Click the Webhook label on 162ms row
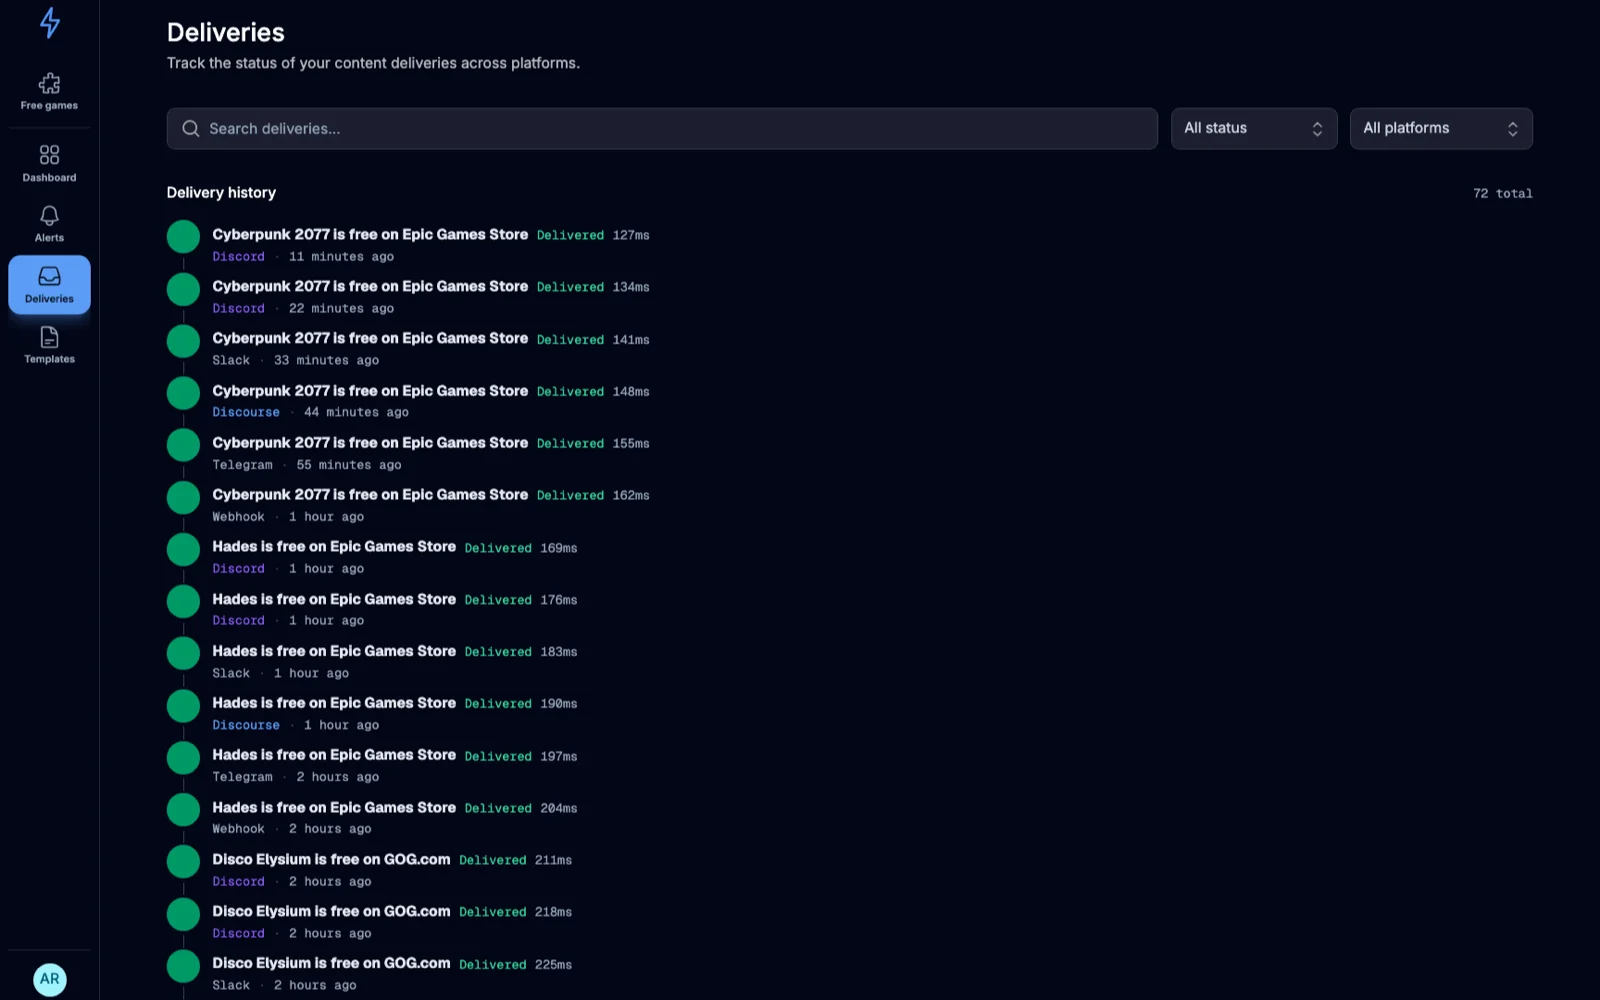The height and width of the screenshot is (1000, 1600). (x=238, y=517)
